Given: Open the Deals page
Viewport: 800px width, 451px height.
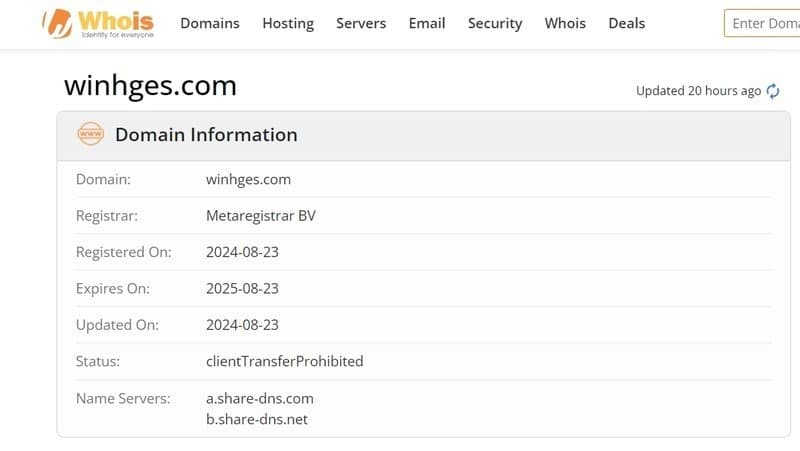Looking at the screenshot, I should point(627,23).
